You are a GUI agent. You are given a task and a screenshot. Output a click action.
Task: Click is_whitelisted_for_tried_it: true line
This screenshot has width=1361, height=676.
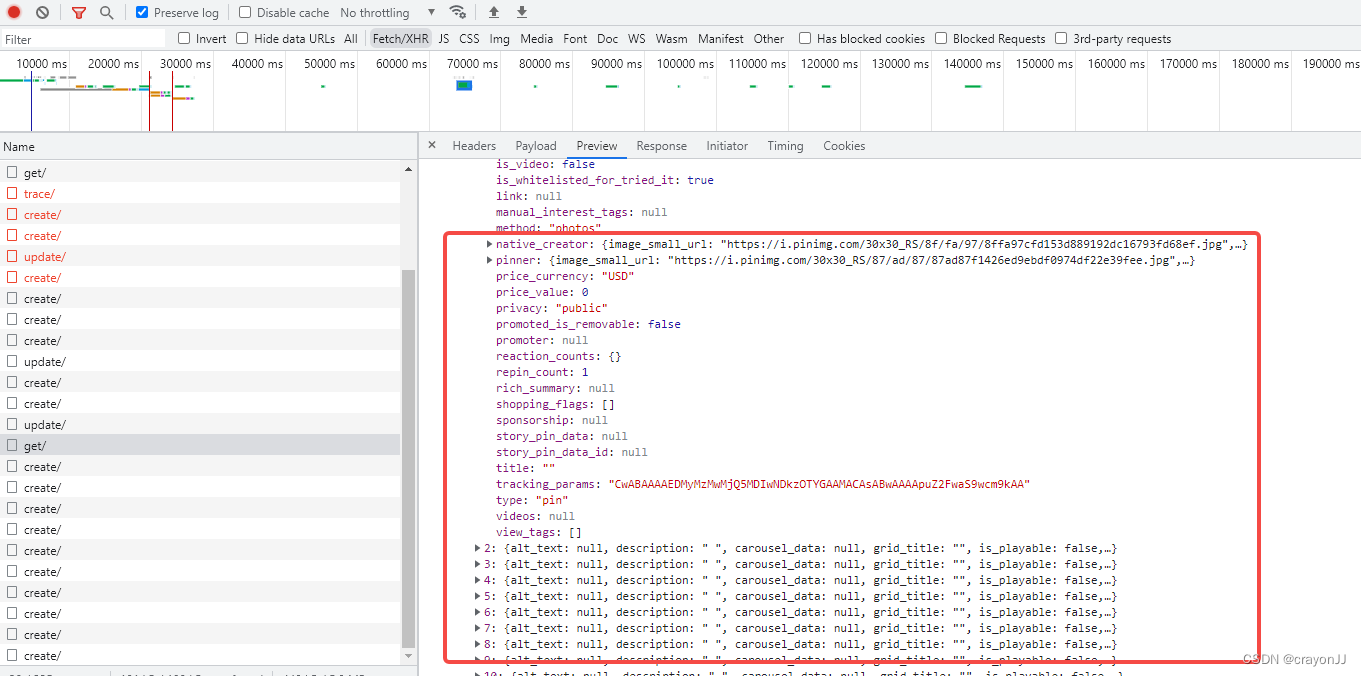tap(605, 180)
